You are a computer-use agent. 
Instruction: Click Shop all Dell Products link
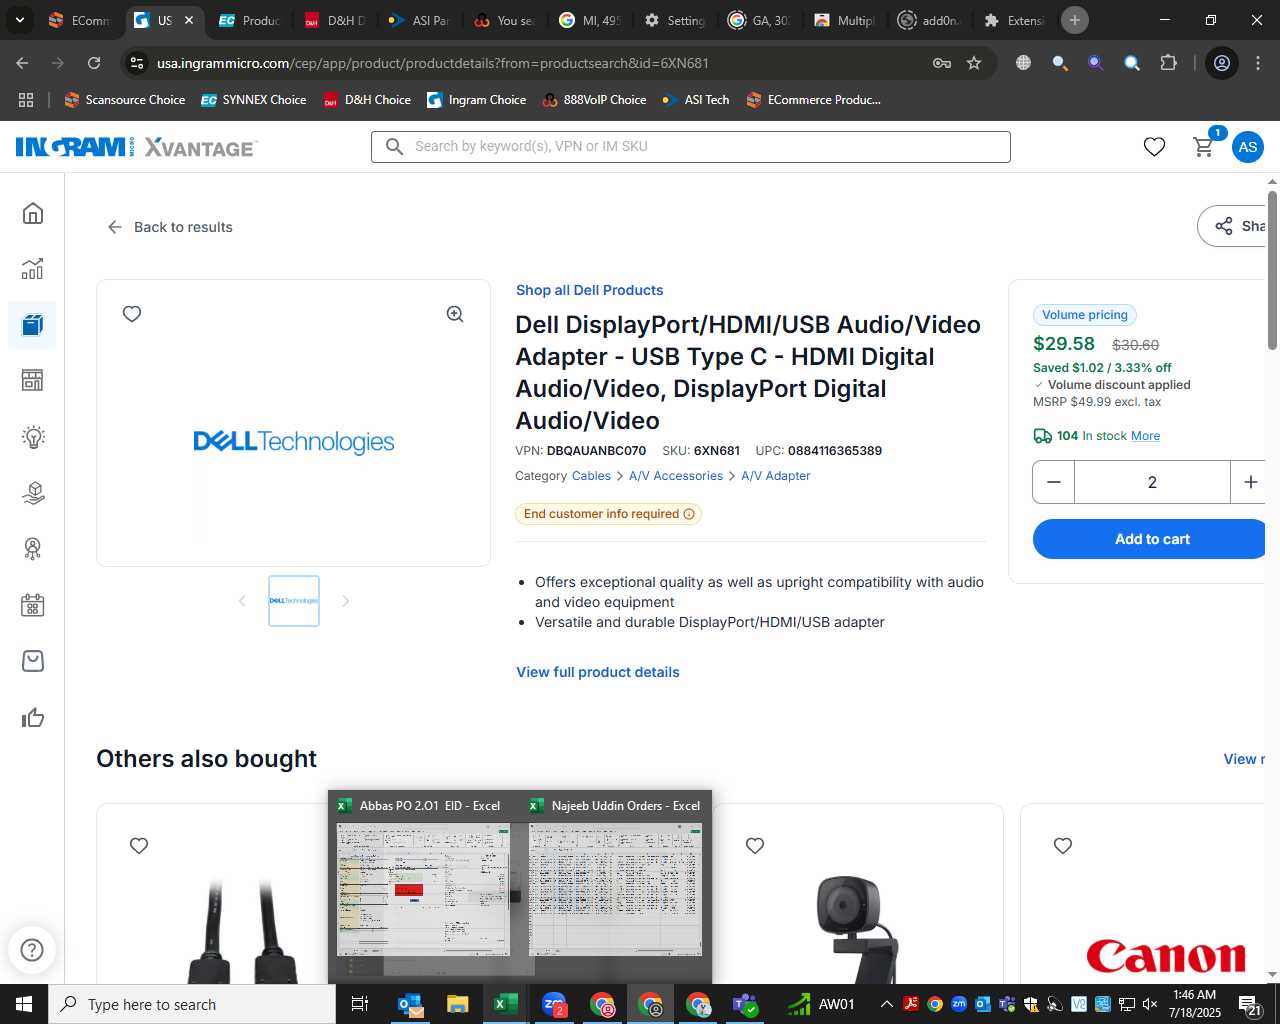(x=589, y=290)
